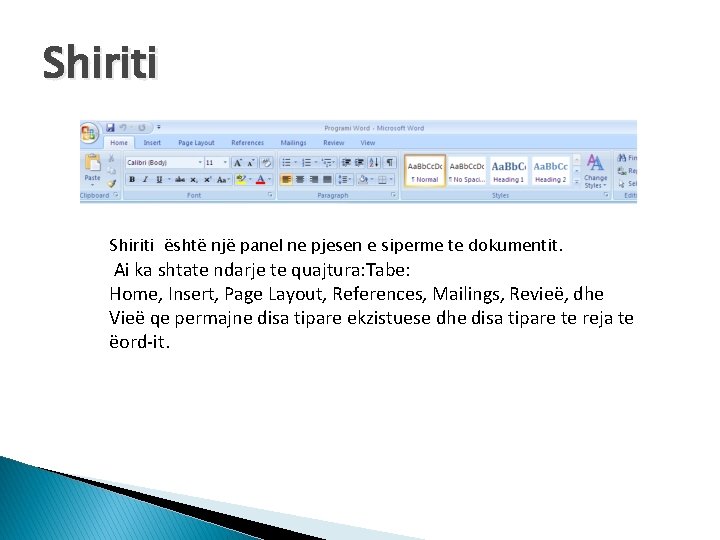The image size is (720, 540).
Task: Grow font size with large A
Action: tap(237, 163)
